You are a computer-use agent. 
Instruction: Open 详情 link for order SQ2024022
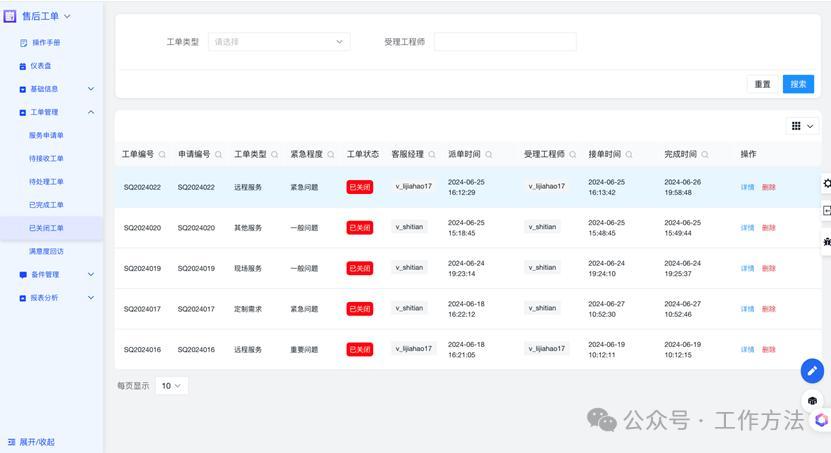(747, 187)
